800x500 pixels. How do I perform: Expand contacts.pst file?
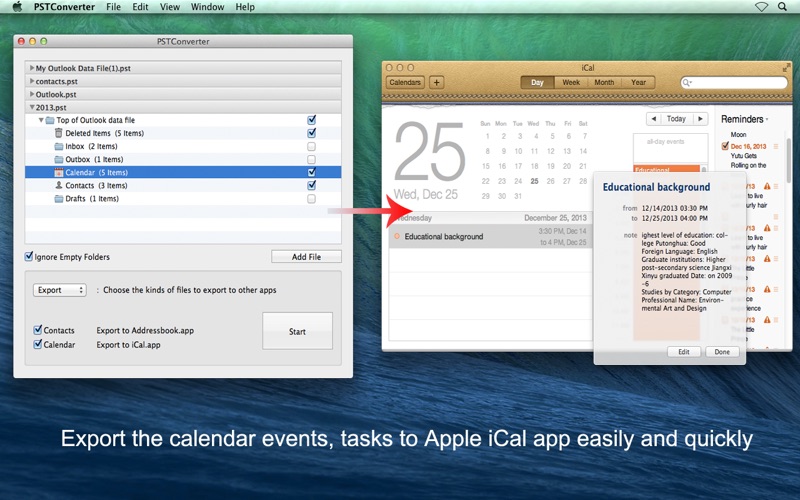click(x=32, y=81)
